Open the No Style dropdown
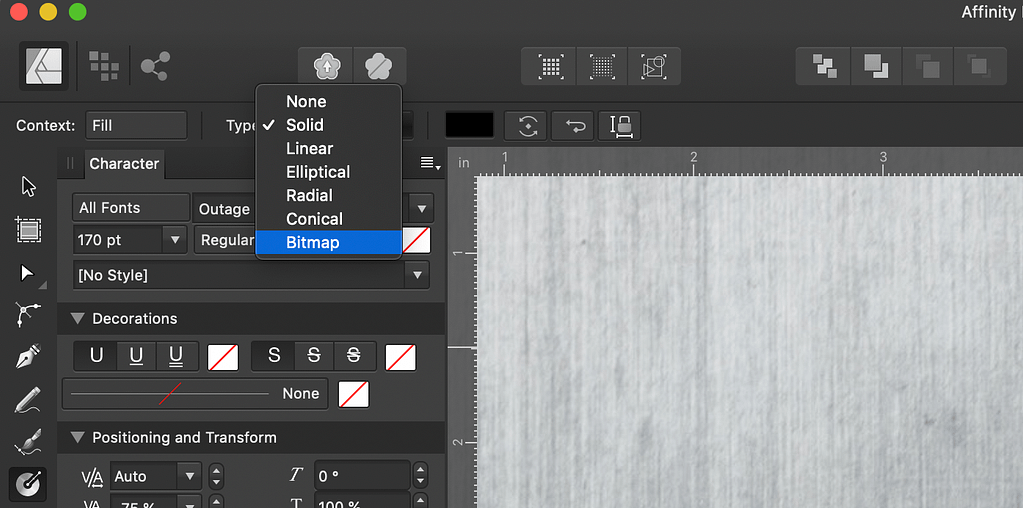This screenshot has height=508, width=1023. click(251, 275)
